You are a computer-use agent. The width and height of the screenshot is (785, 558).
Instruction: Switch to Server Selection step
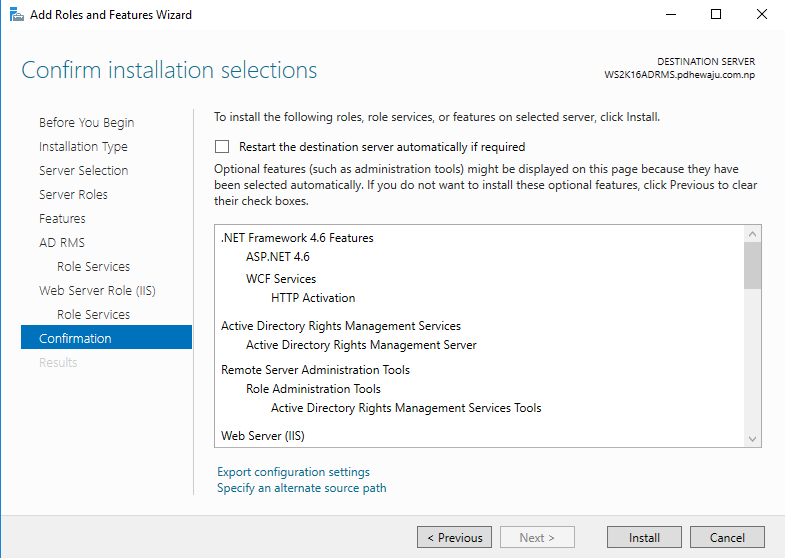(84, 171)
